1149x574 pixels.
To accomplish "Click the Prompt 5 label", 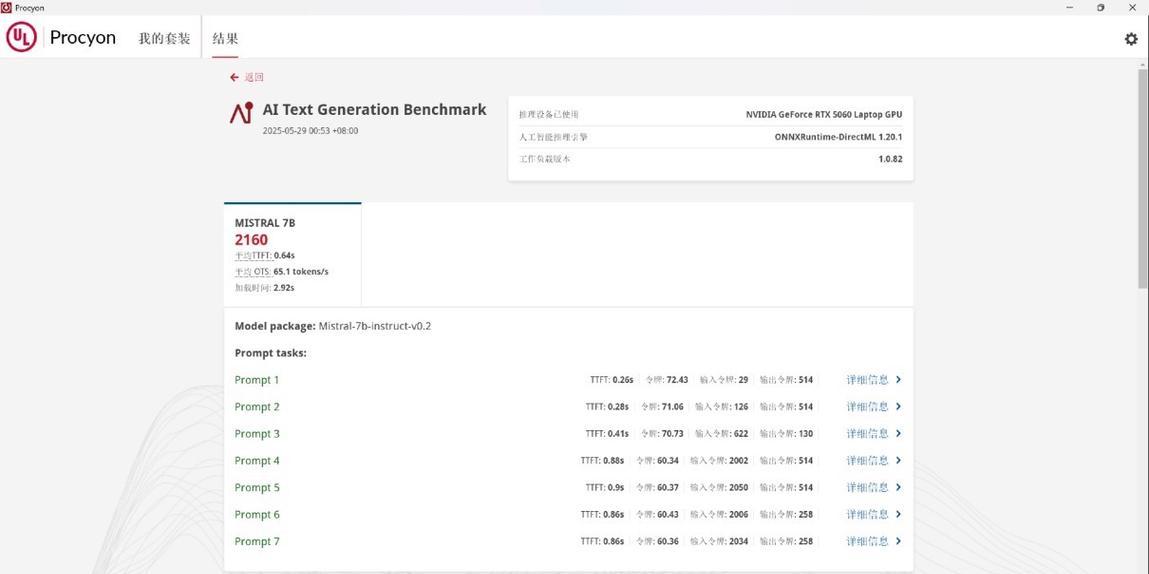I will [256, 487].
